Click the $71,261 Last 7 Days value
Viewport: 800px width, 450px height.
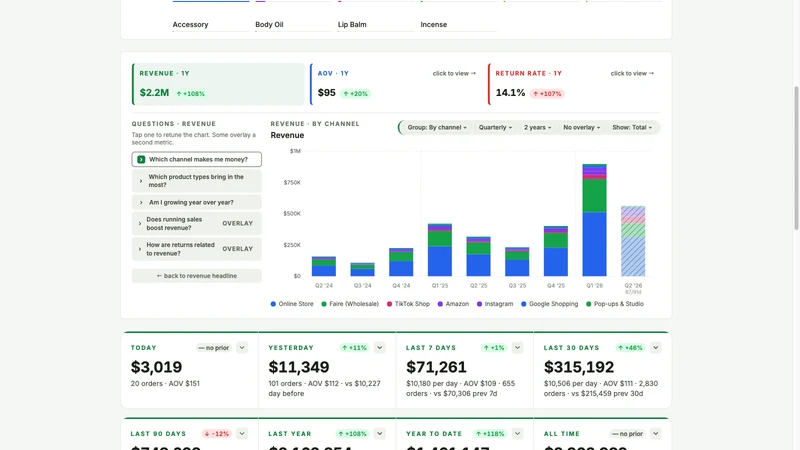click(x=436, y=367)
